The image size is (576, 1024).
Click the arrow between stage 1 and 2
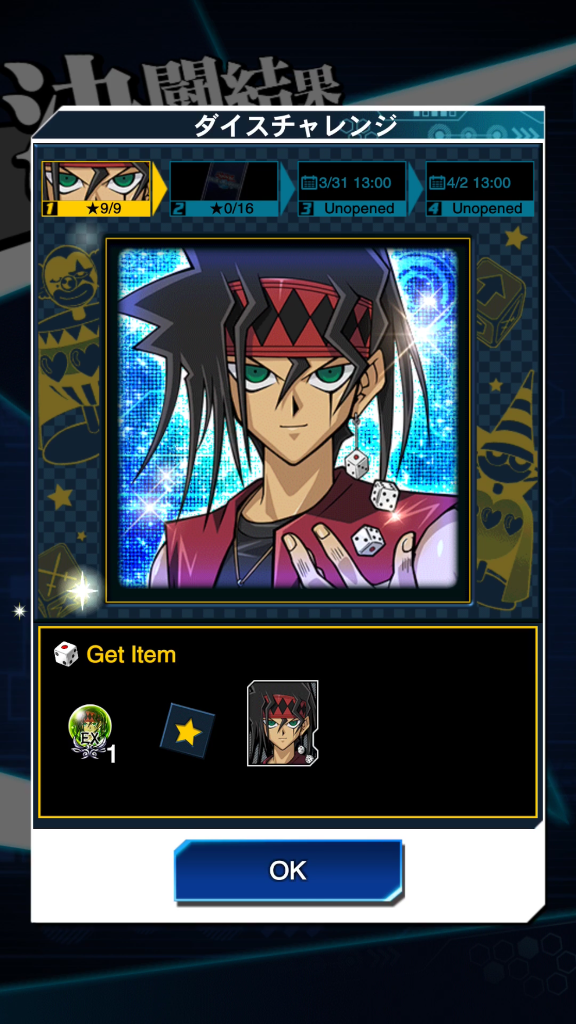point(159,189)
